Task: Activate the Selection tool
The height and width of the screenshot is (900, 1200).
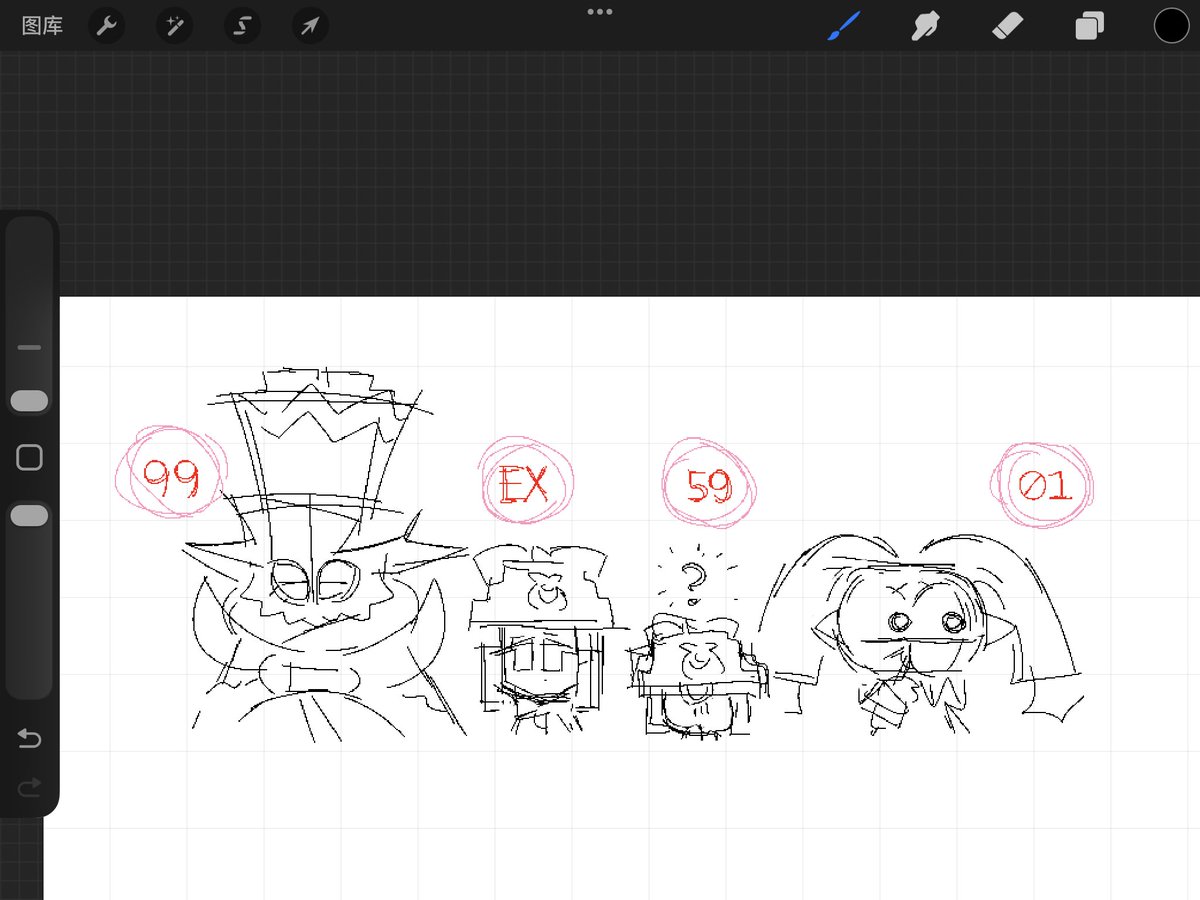Action: 242,26
